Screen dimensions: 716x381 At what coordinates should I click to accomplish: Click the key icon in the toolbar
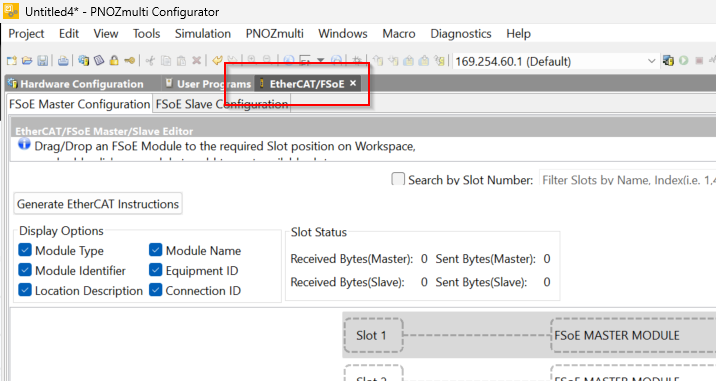[130, 60]
